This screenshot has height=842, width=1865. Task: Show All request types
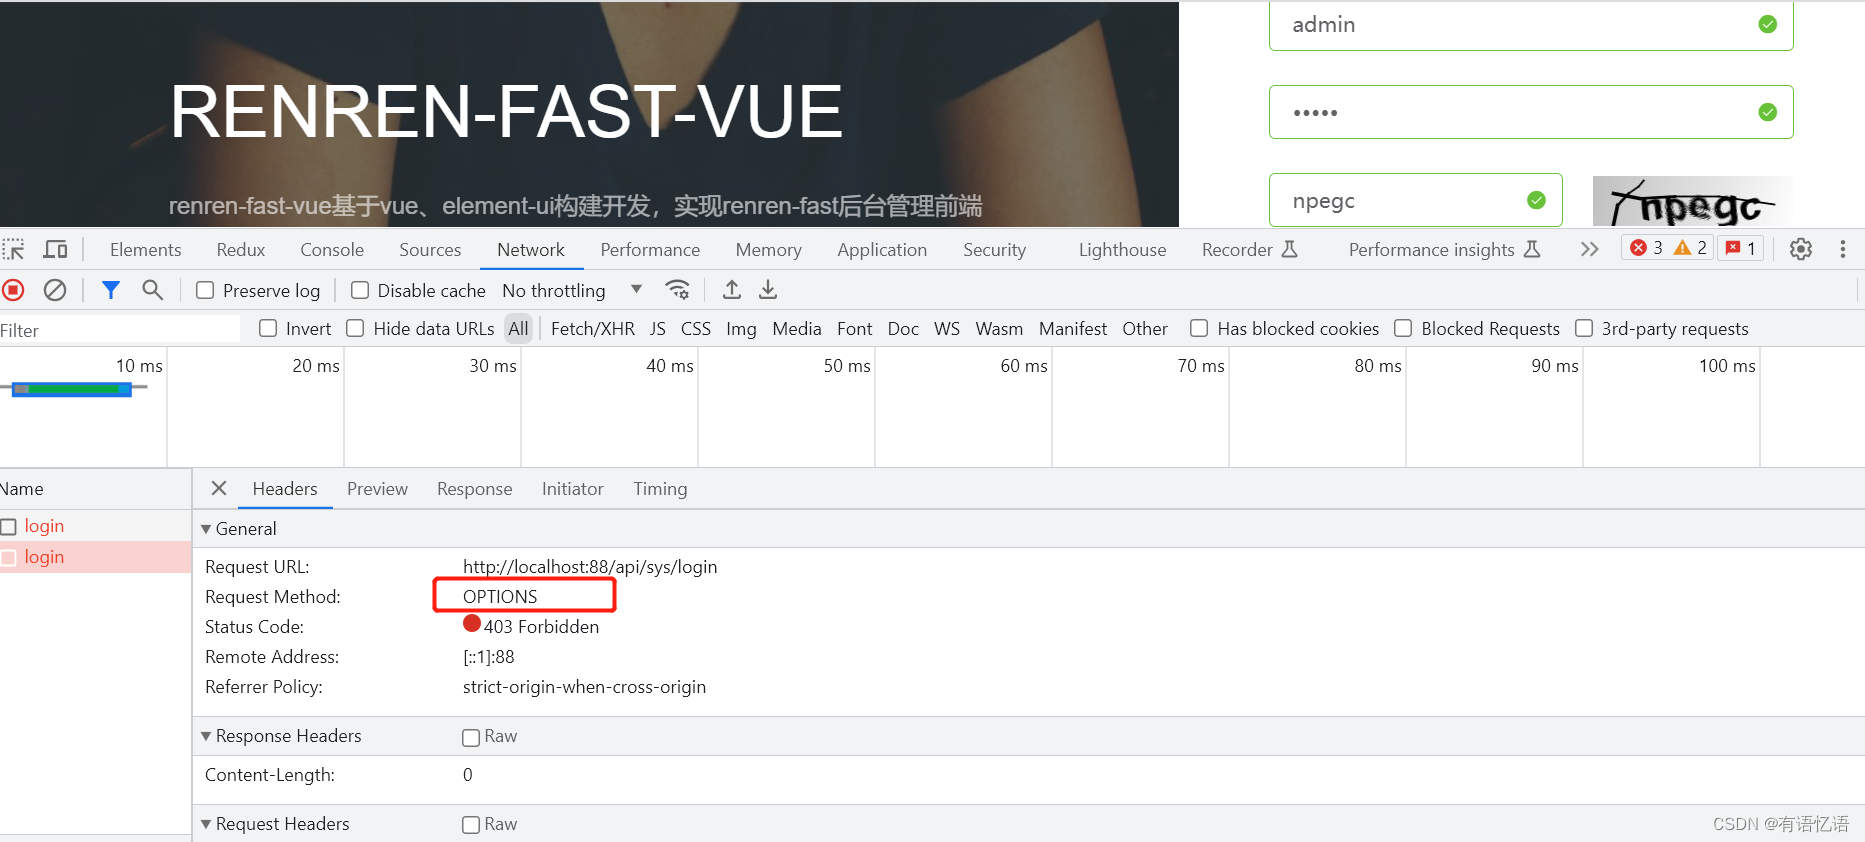pos(518,329)
